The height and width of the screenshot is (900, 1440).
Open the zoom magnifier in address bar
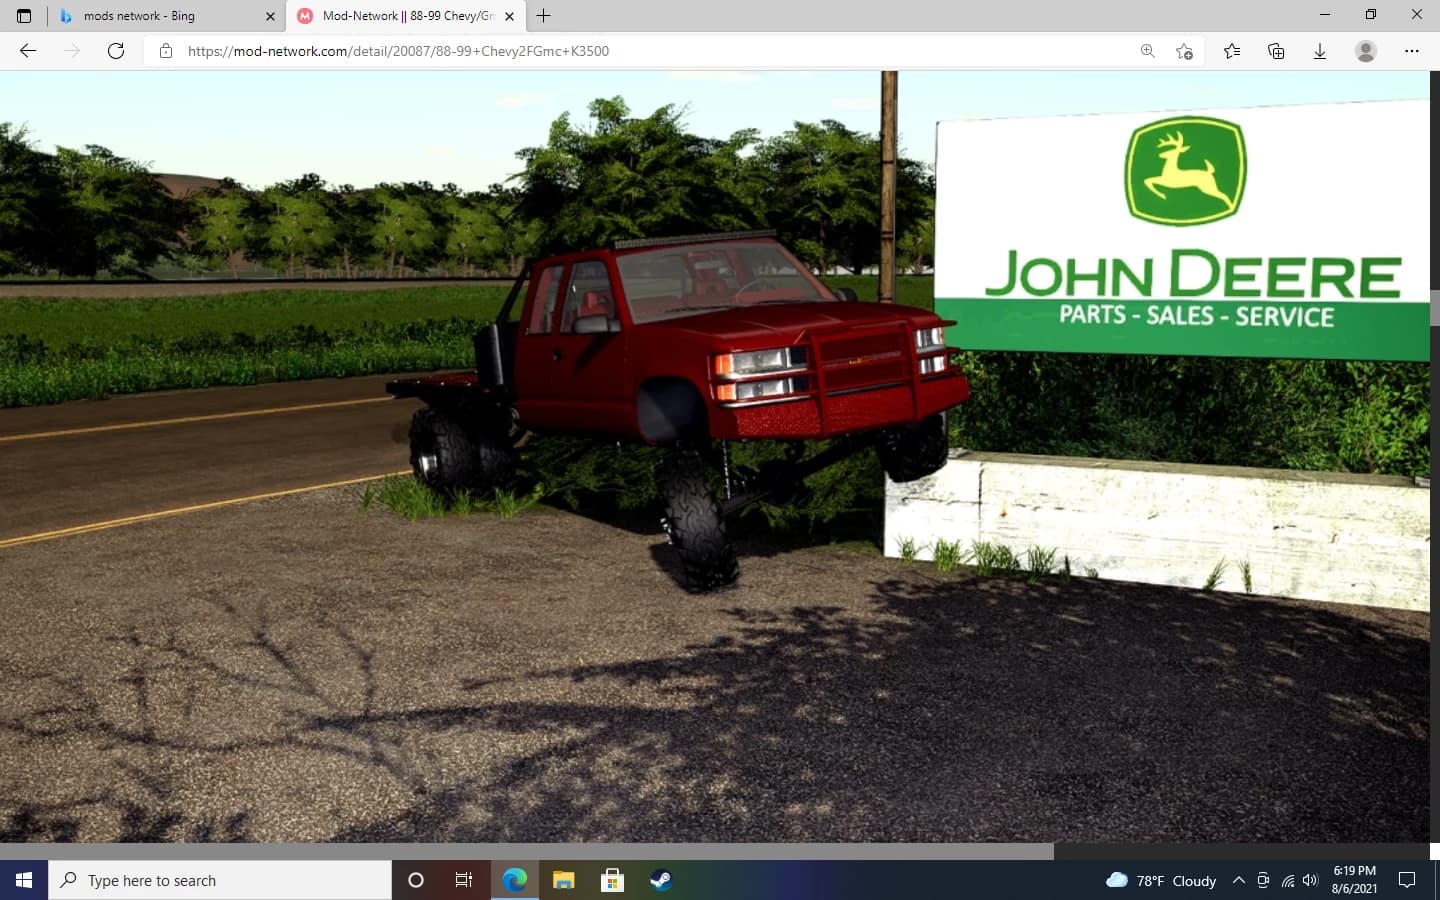(1147, 51)
